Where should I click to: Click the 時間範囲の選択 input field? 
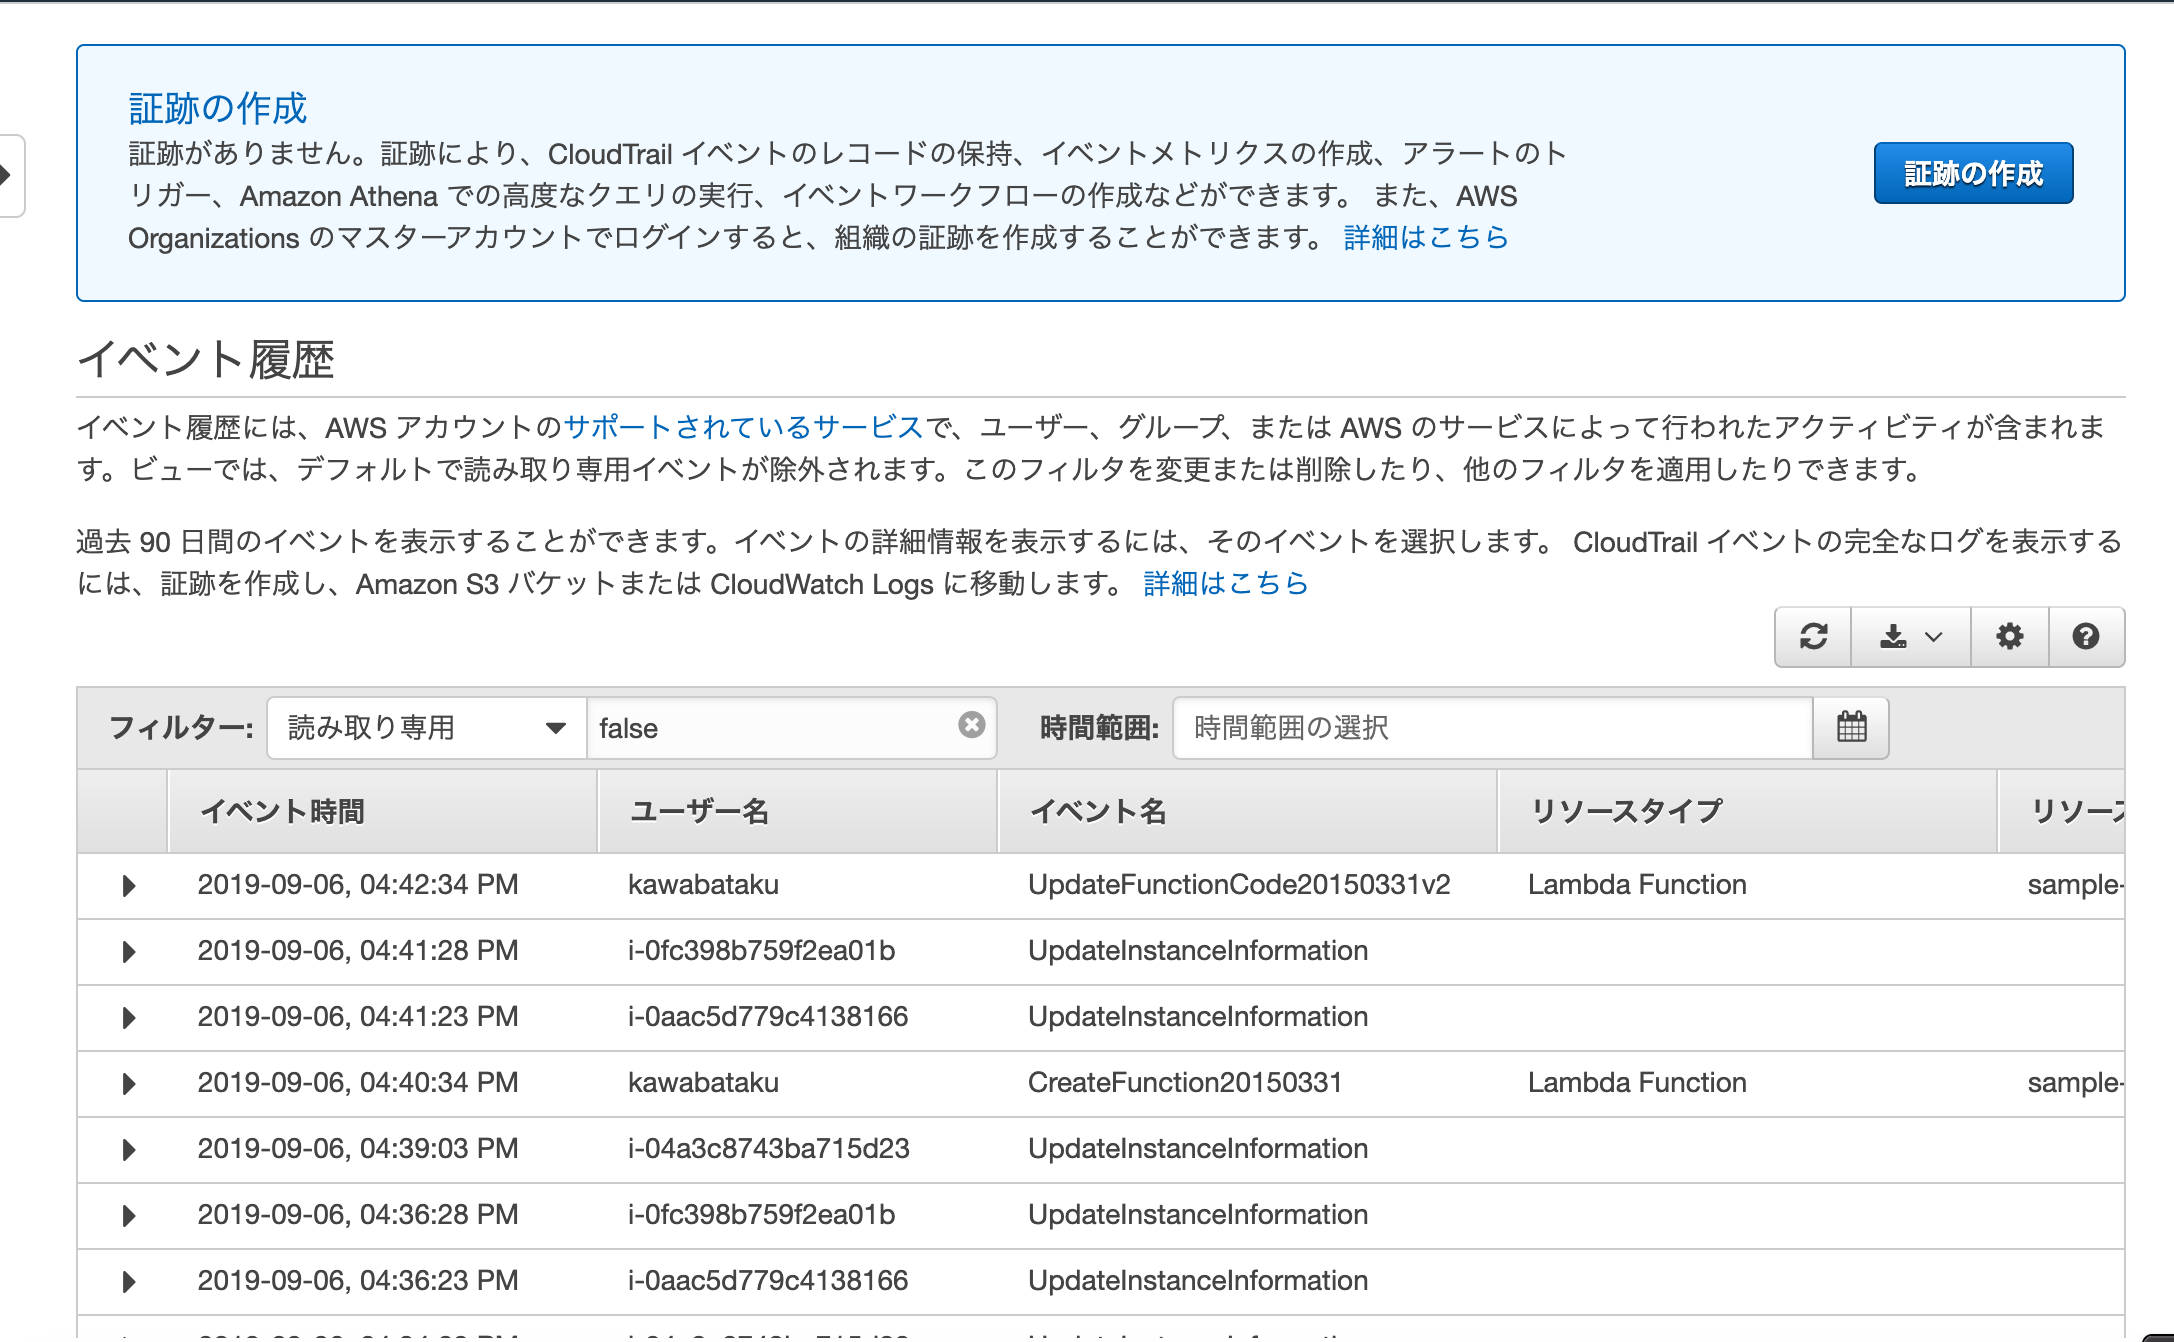(1493, 727)
